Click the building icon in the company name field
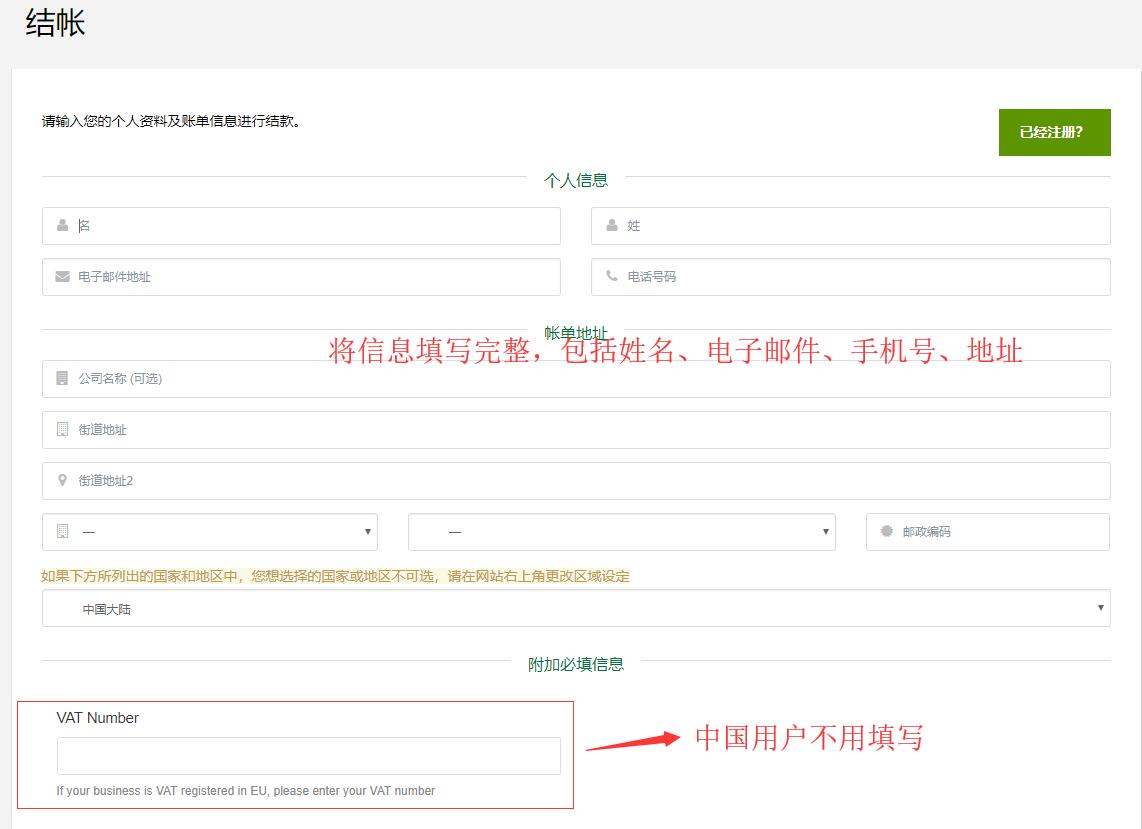 [63, 378]
